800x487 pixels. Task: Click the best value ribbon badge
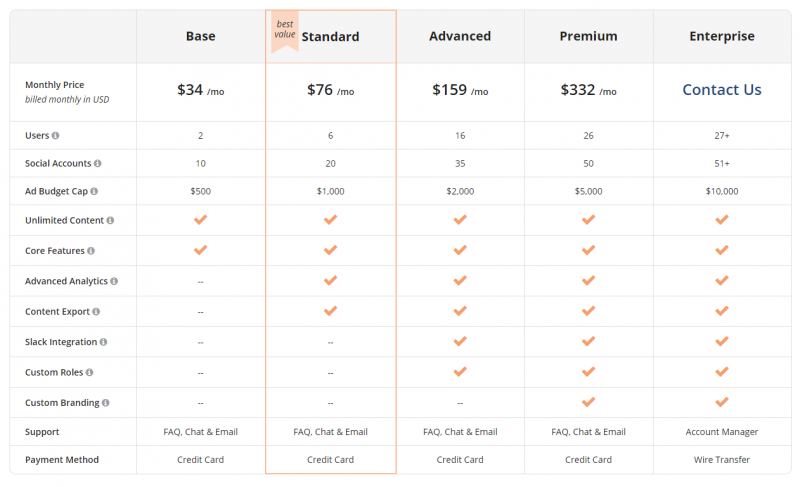[x=285, y=32]
